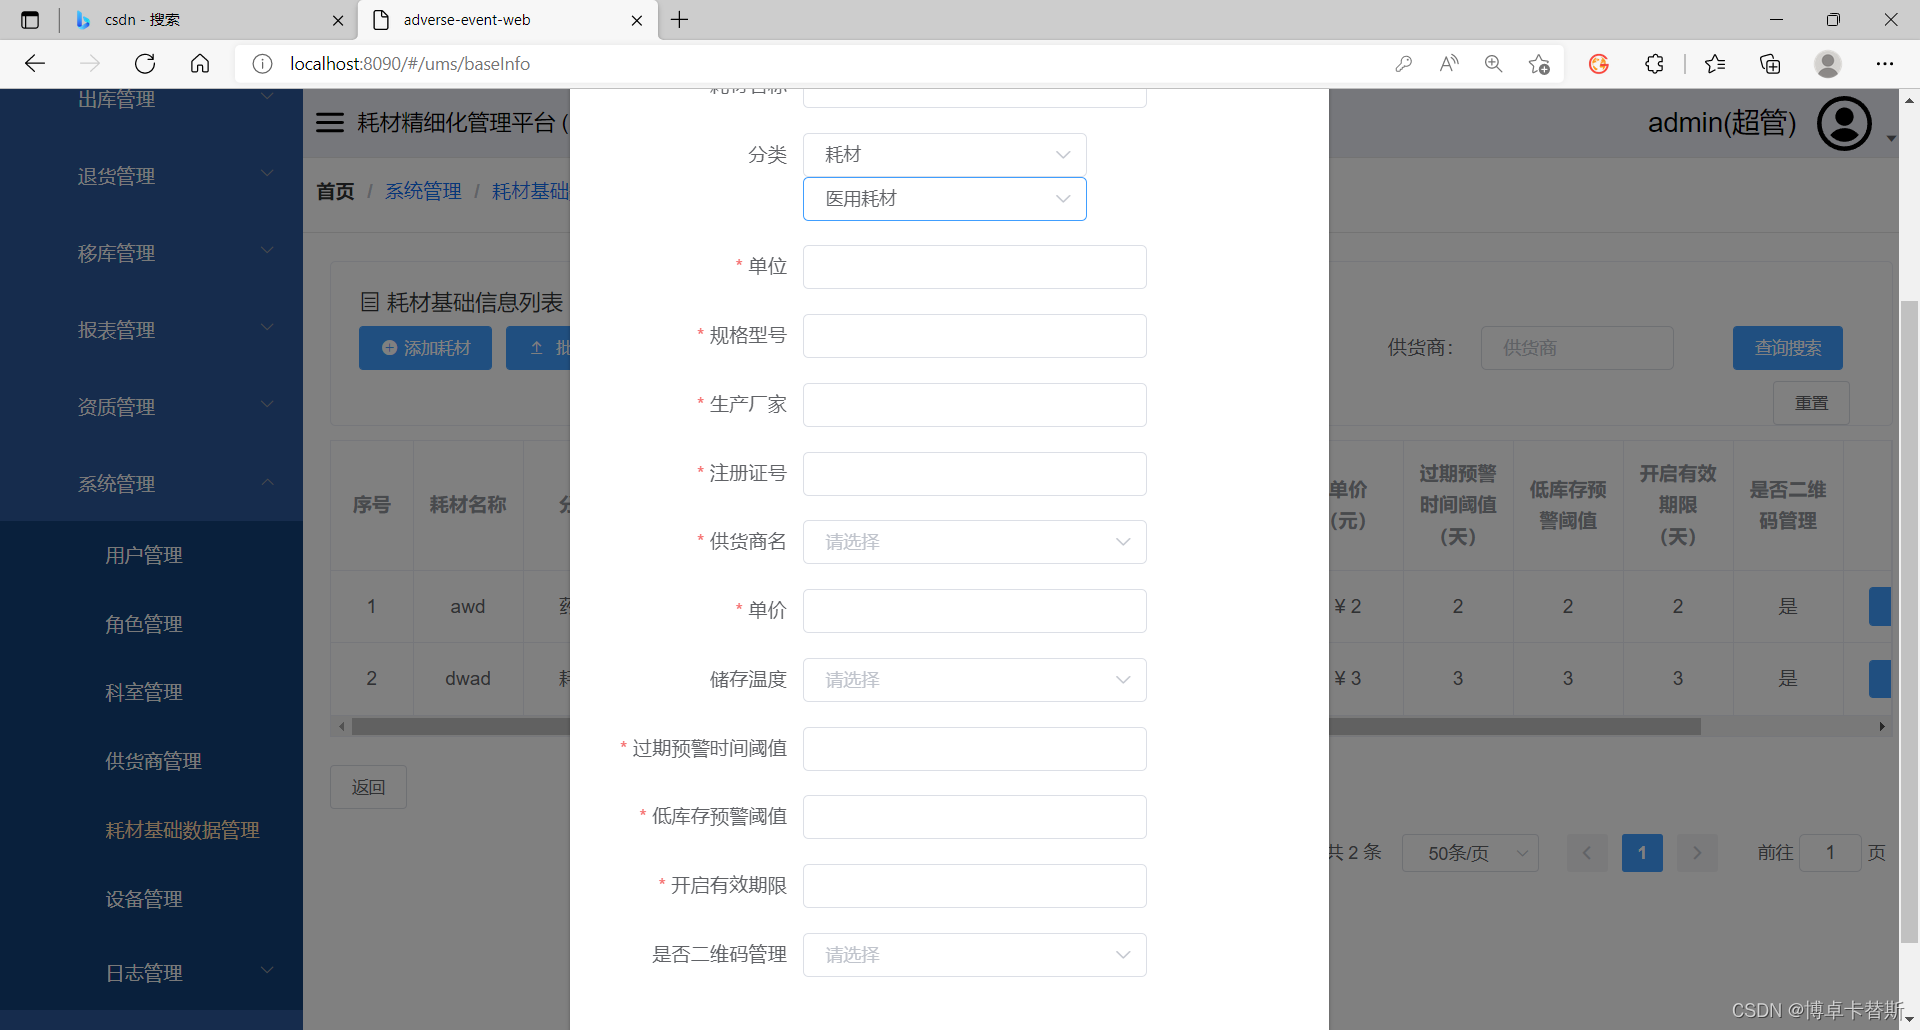
Task: Click the 返回 button
Action: click(368, 787)
